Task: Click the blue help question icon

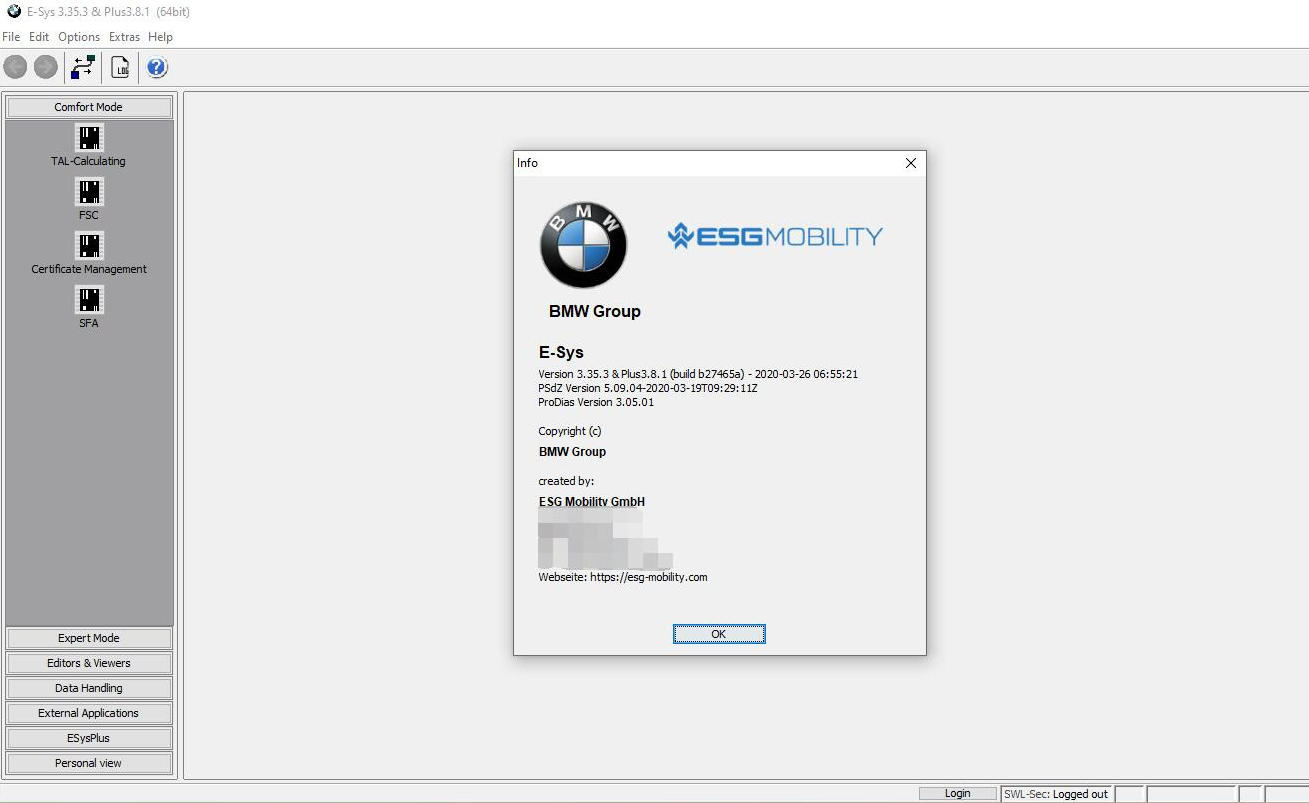Action: (157, 67)
